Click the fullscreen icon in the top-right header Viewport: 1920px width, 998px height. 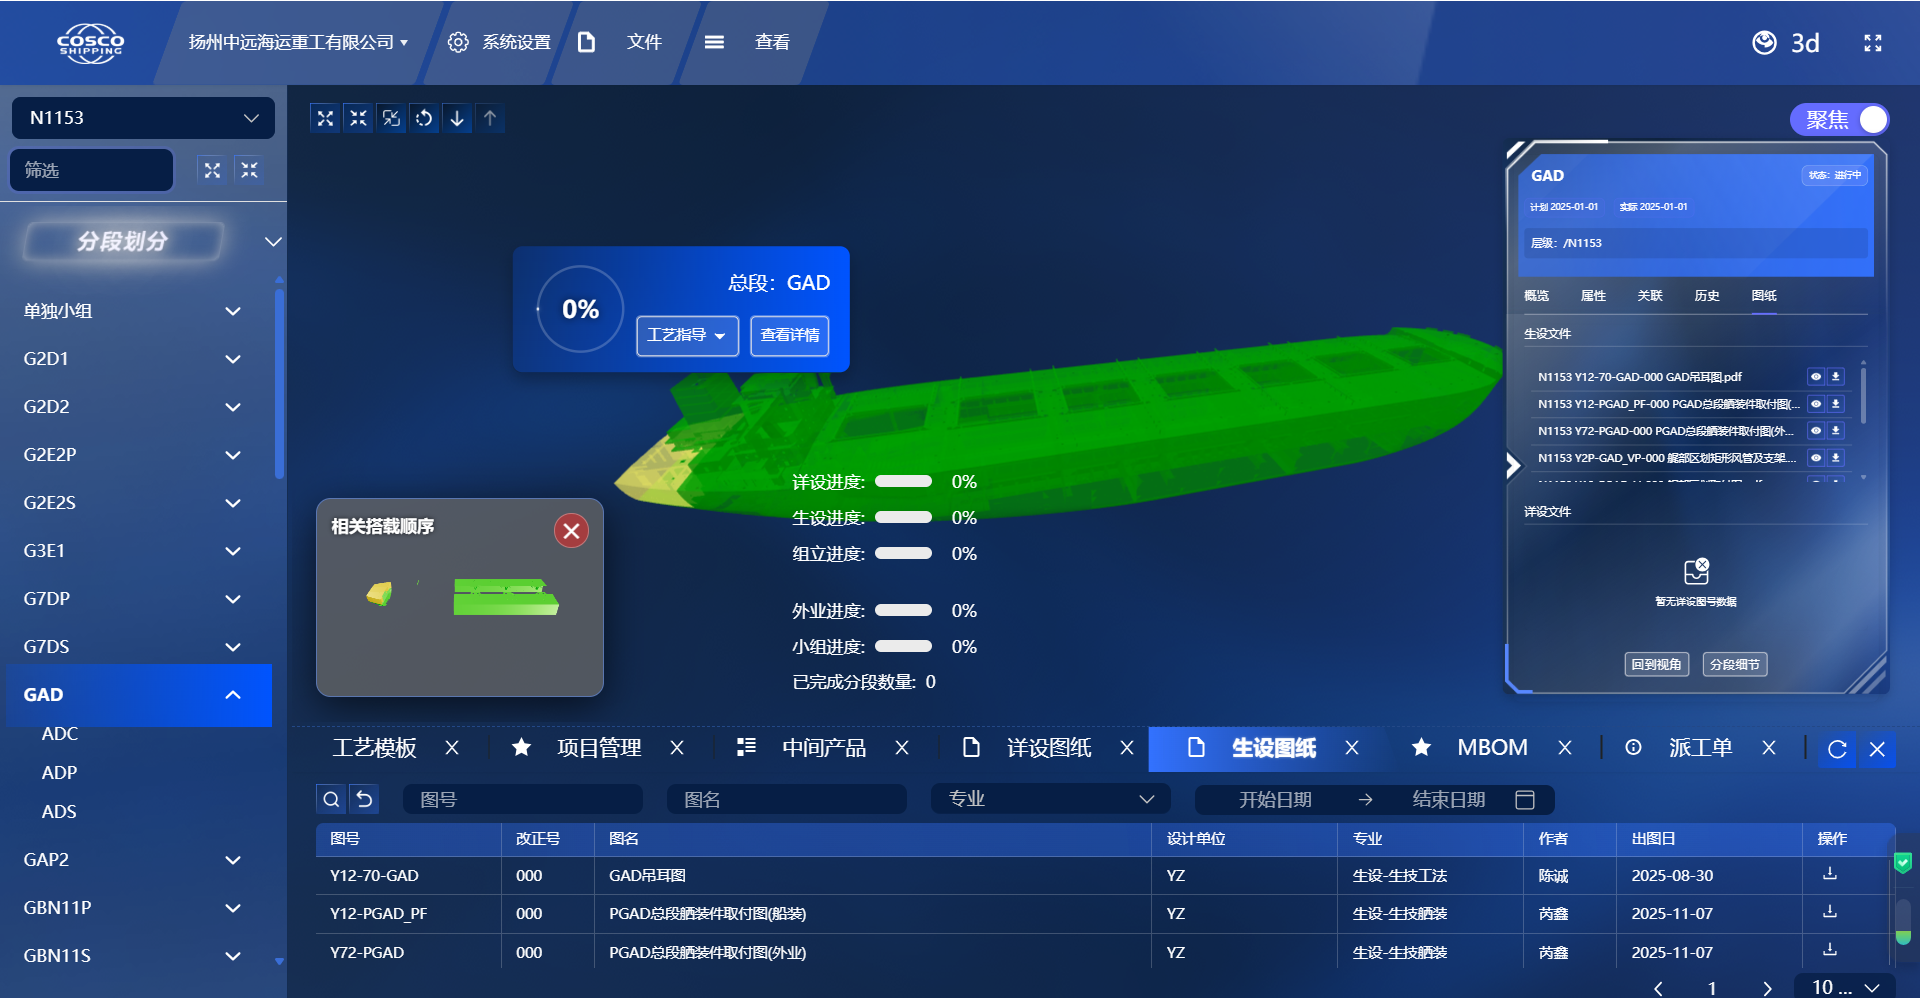1872,43
